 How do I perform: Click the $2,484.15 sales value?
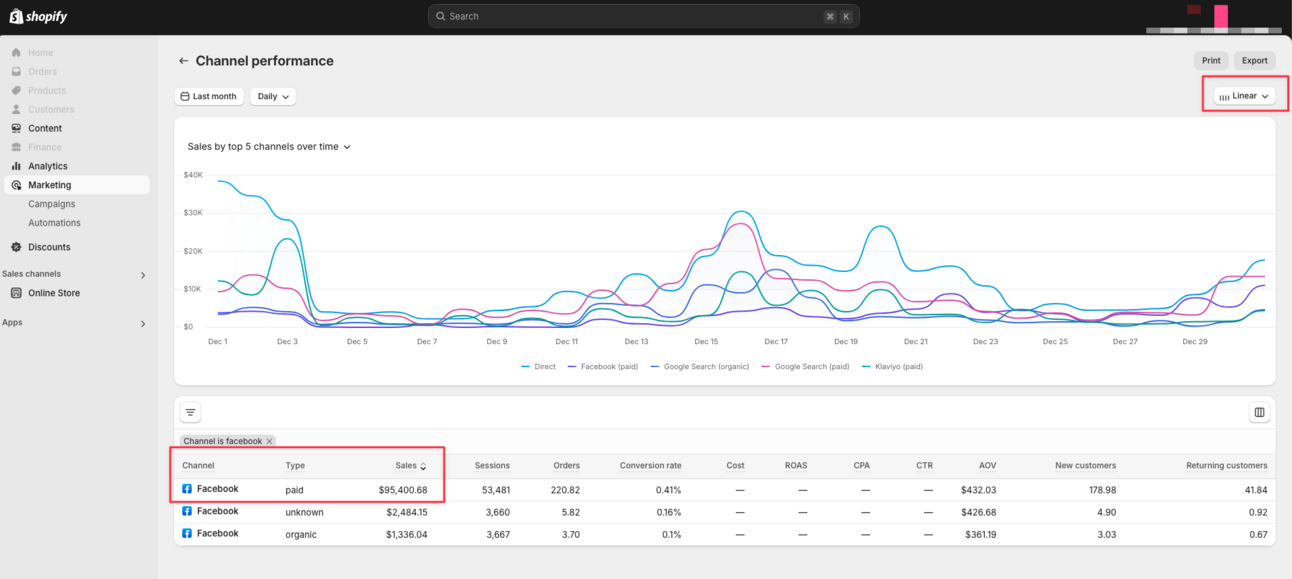(x=407, y=512)
